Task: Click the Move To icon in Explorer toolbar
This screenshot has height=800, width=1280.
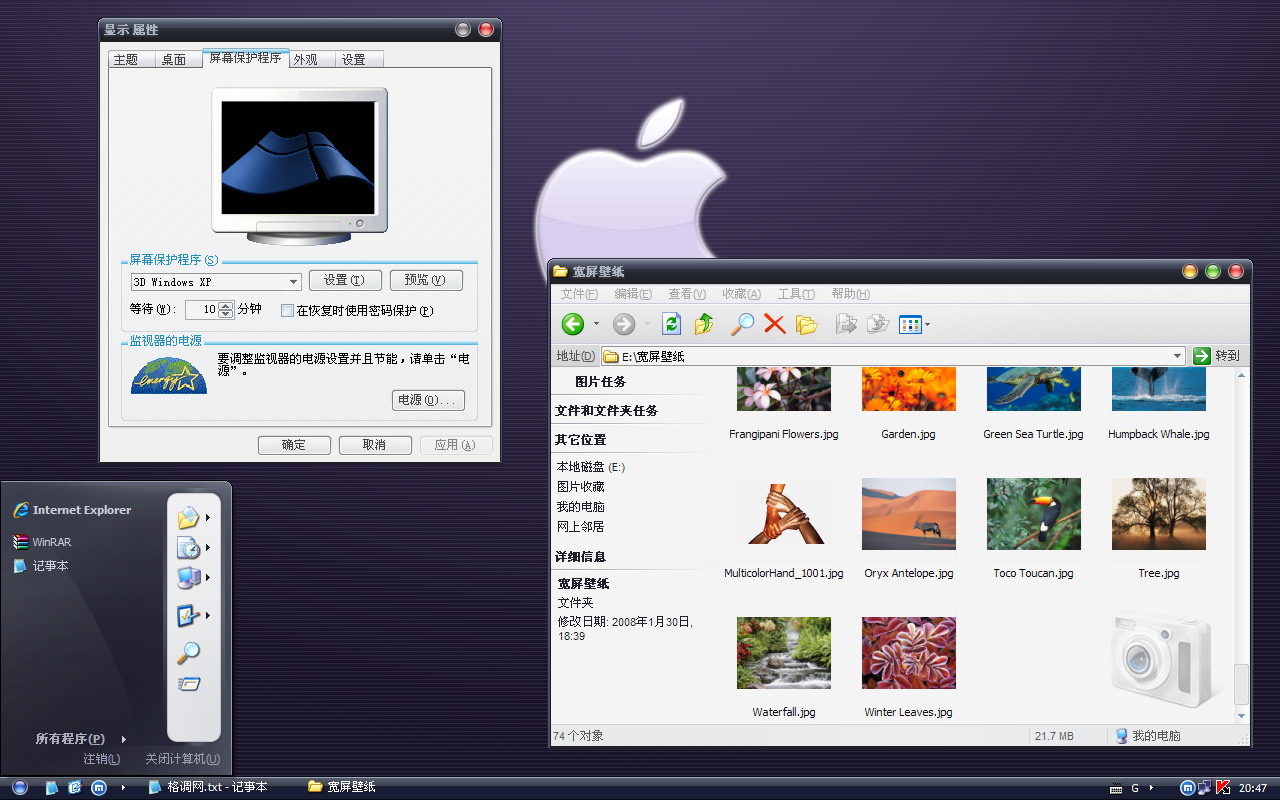Action: [846, 324]
